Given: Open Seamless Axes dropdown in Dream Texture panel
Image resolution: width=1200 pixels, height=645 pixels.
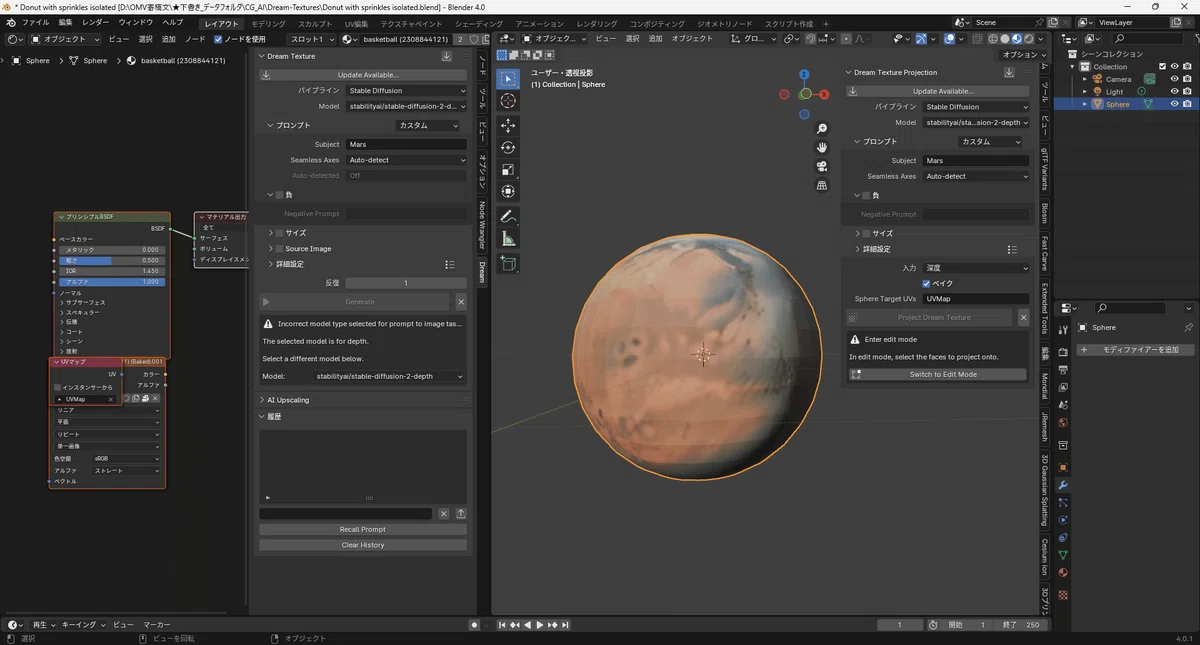Looking at the screenshot, I should pos(406,160).
